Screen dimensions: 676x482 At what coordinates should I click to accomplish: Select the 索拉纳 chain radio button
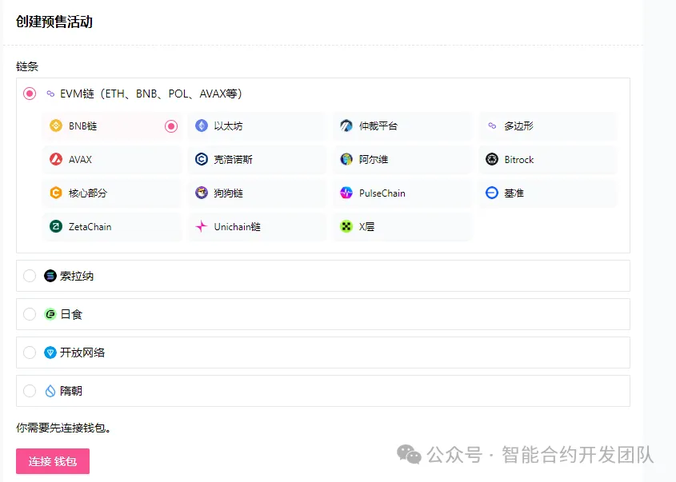[29, 276]
